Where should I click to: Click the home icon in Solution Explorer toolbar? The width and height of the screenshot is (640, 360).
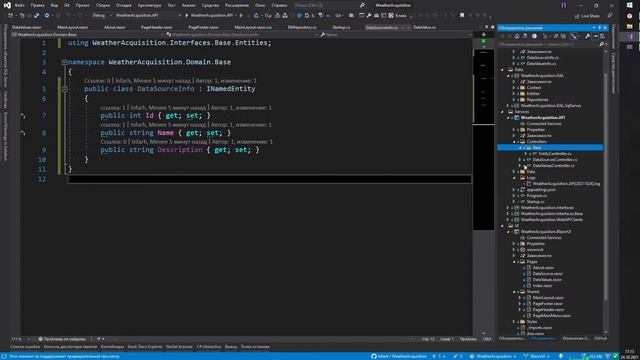[517, 36]
